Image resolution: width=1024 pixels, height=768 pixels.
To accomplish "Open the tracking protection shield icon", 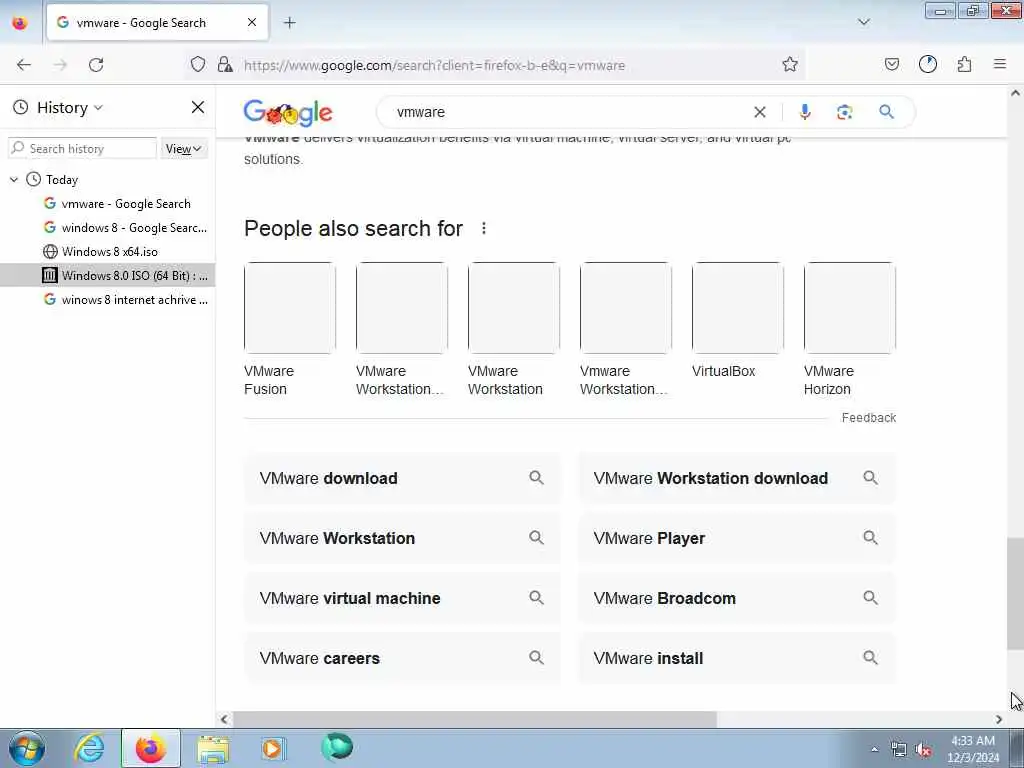I will click(198, 64).
